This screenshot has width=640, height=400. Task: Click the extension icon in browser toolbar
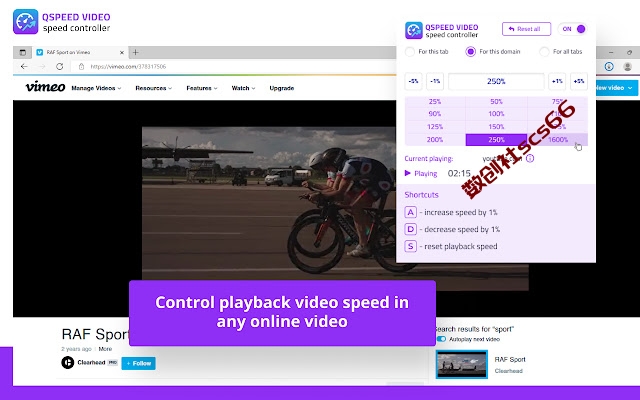pyautogui.click(x=609, y=67)
